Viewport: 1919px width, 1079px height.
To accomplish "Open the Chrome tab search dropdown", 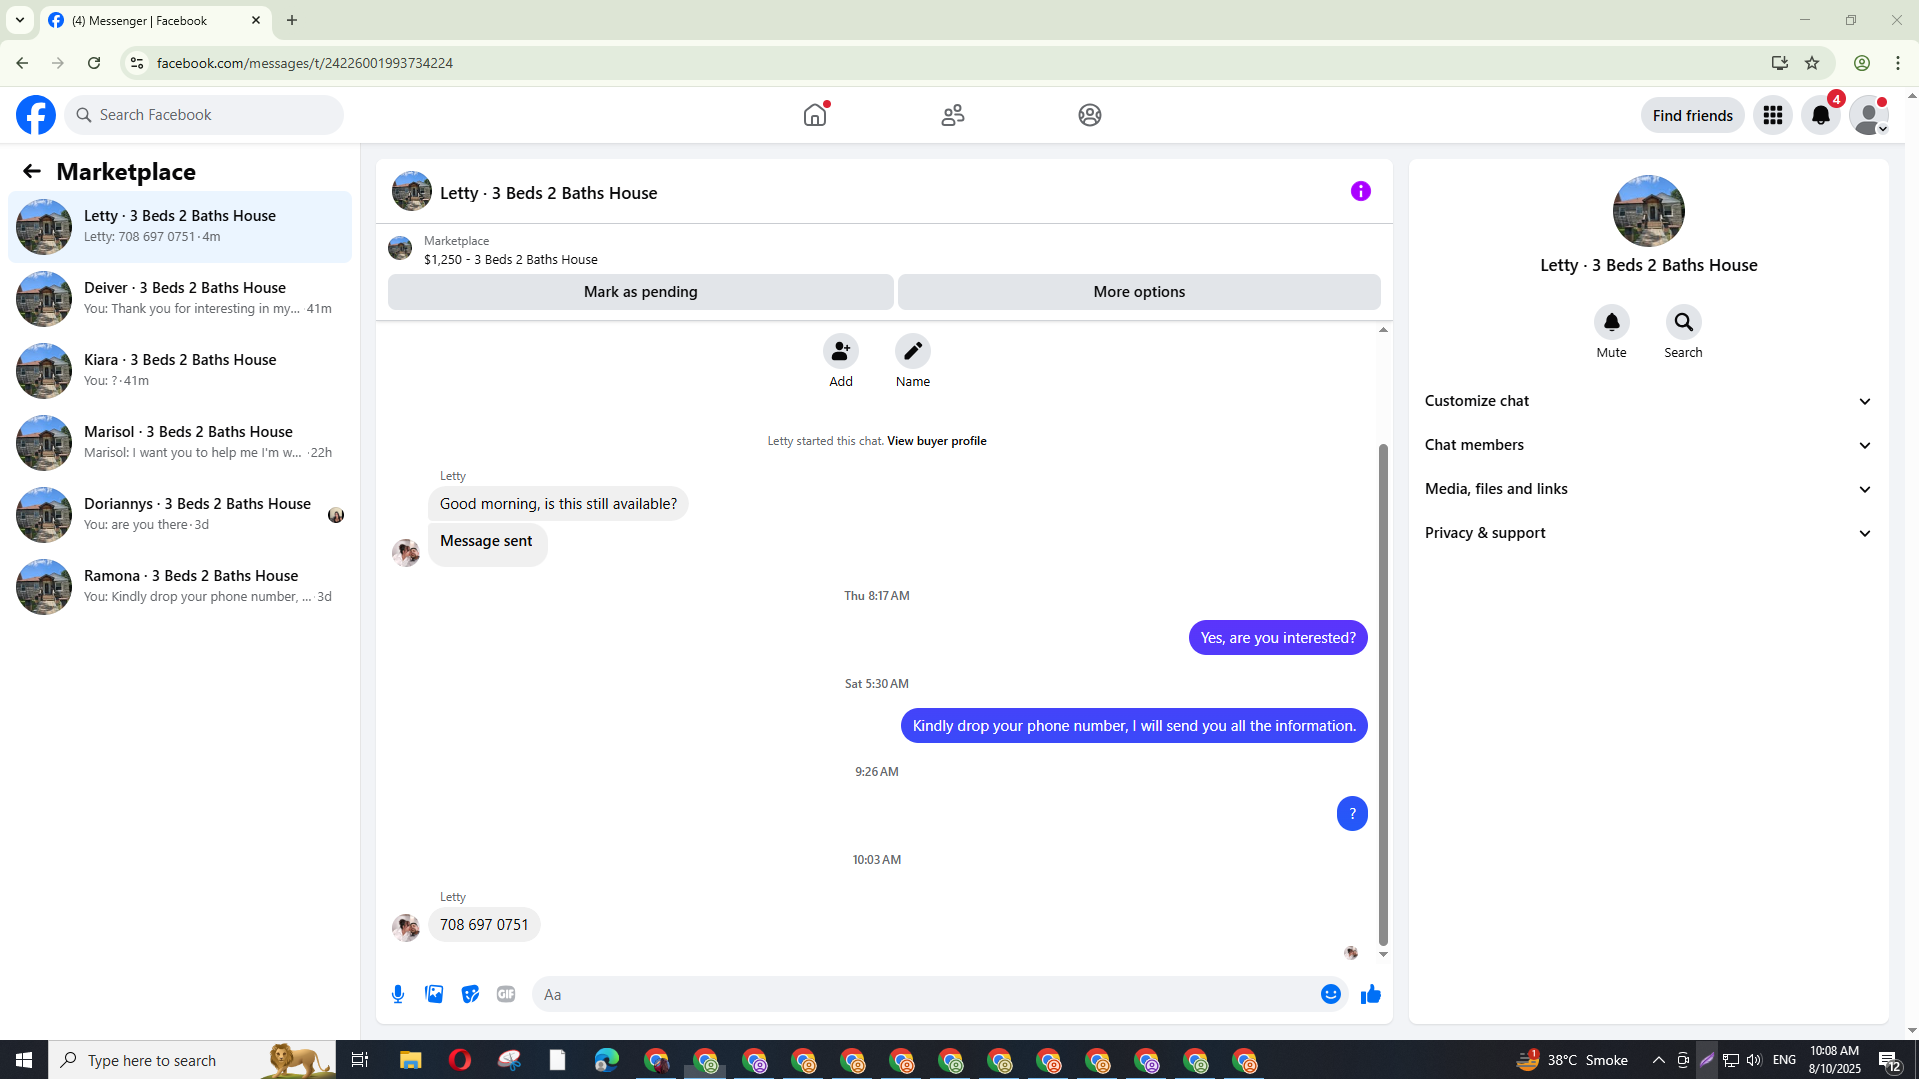I will (19, 20).
